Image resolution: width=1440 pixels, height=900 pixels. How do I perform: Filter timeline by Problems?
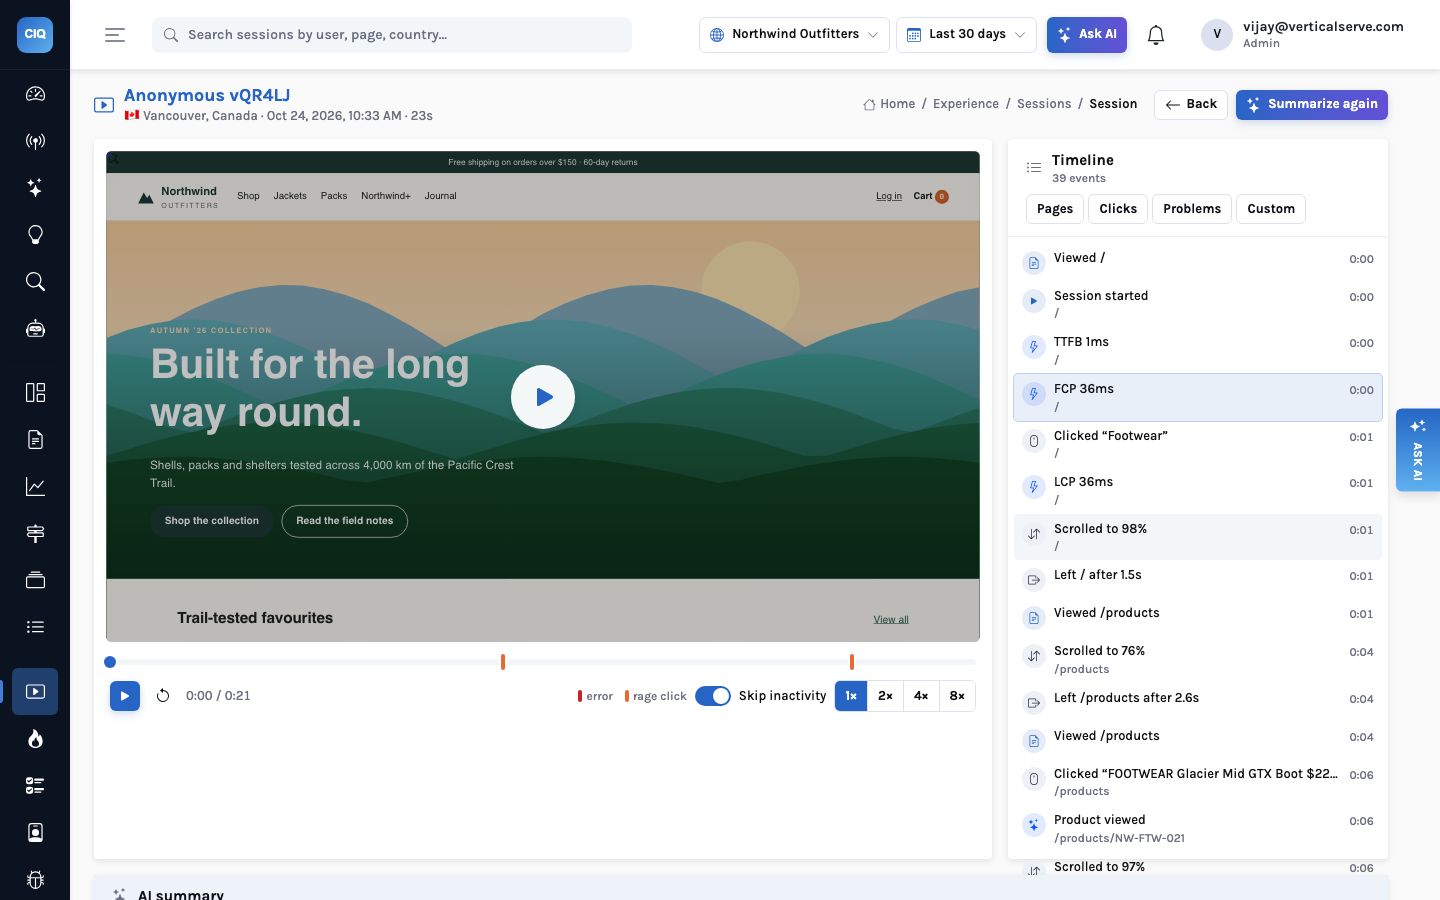1192,209
